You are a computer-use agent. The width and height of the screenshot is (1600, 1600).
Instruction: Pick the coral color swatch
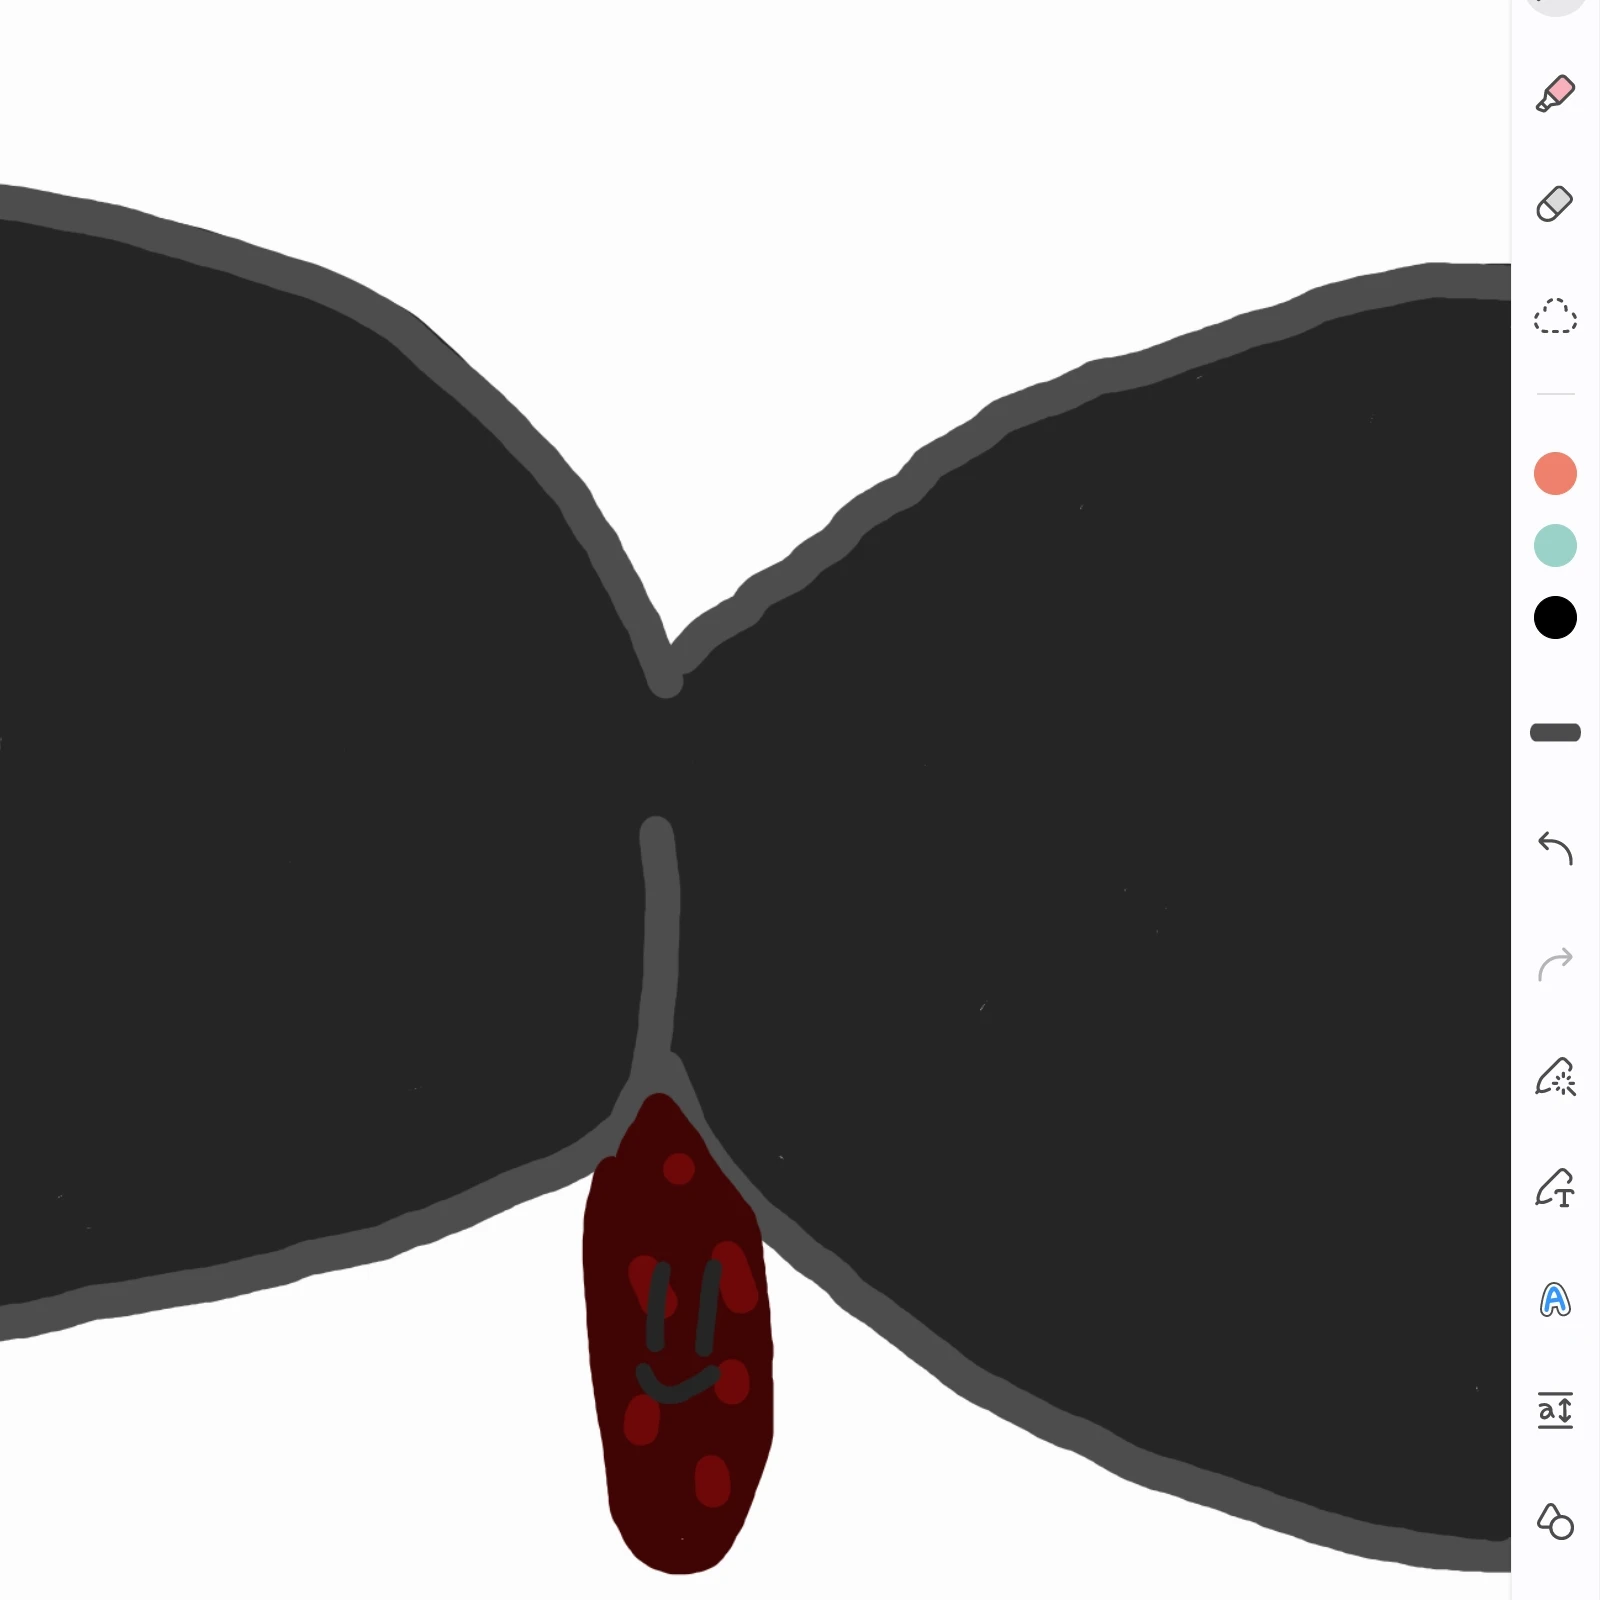(x=1555, y=473)
